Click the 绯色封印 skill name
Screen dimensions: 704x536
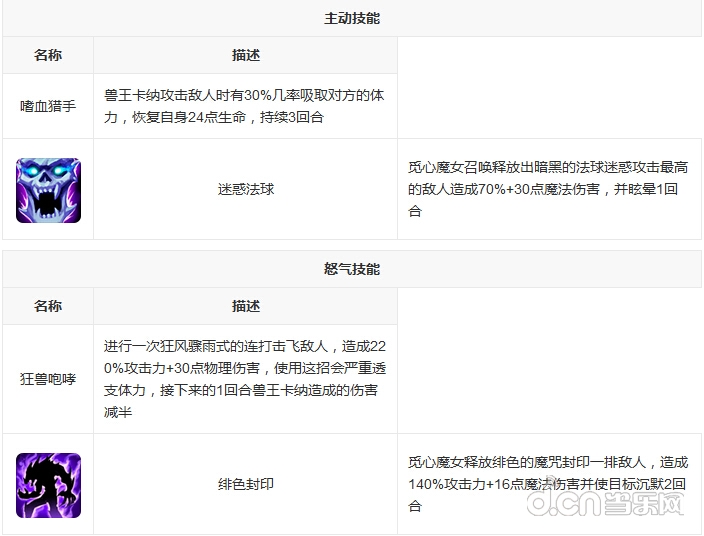pyautogui.click(x=246, y=485)
